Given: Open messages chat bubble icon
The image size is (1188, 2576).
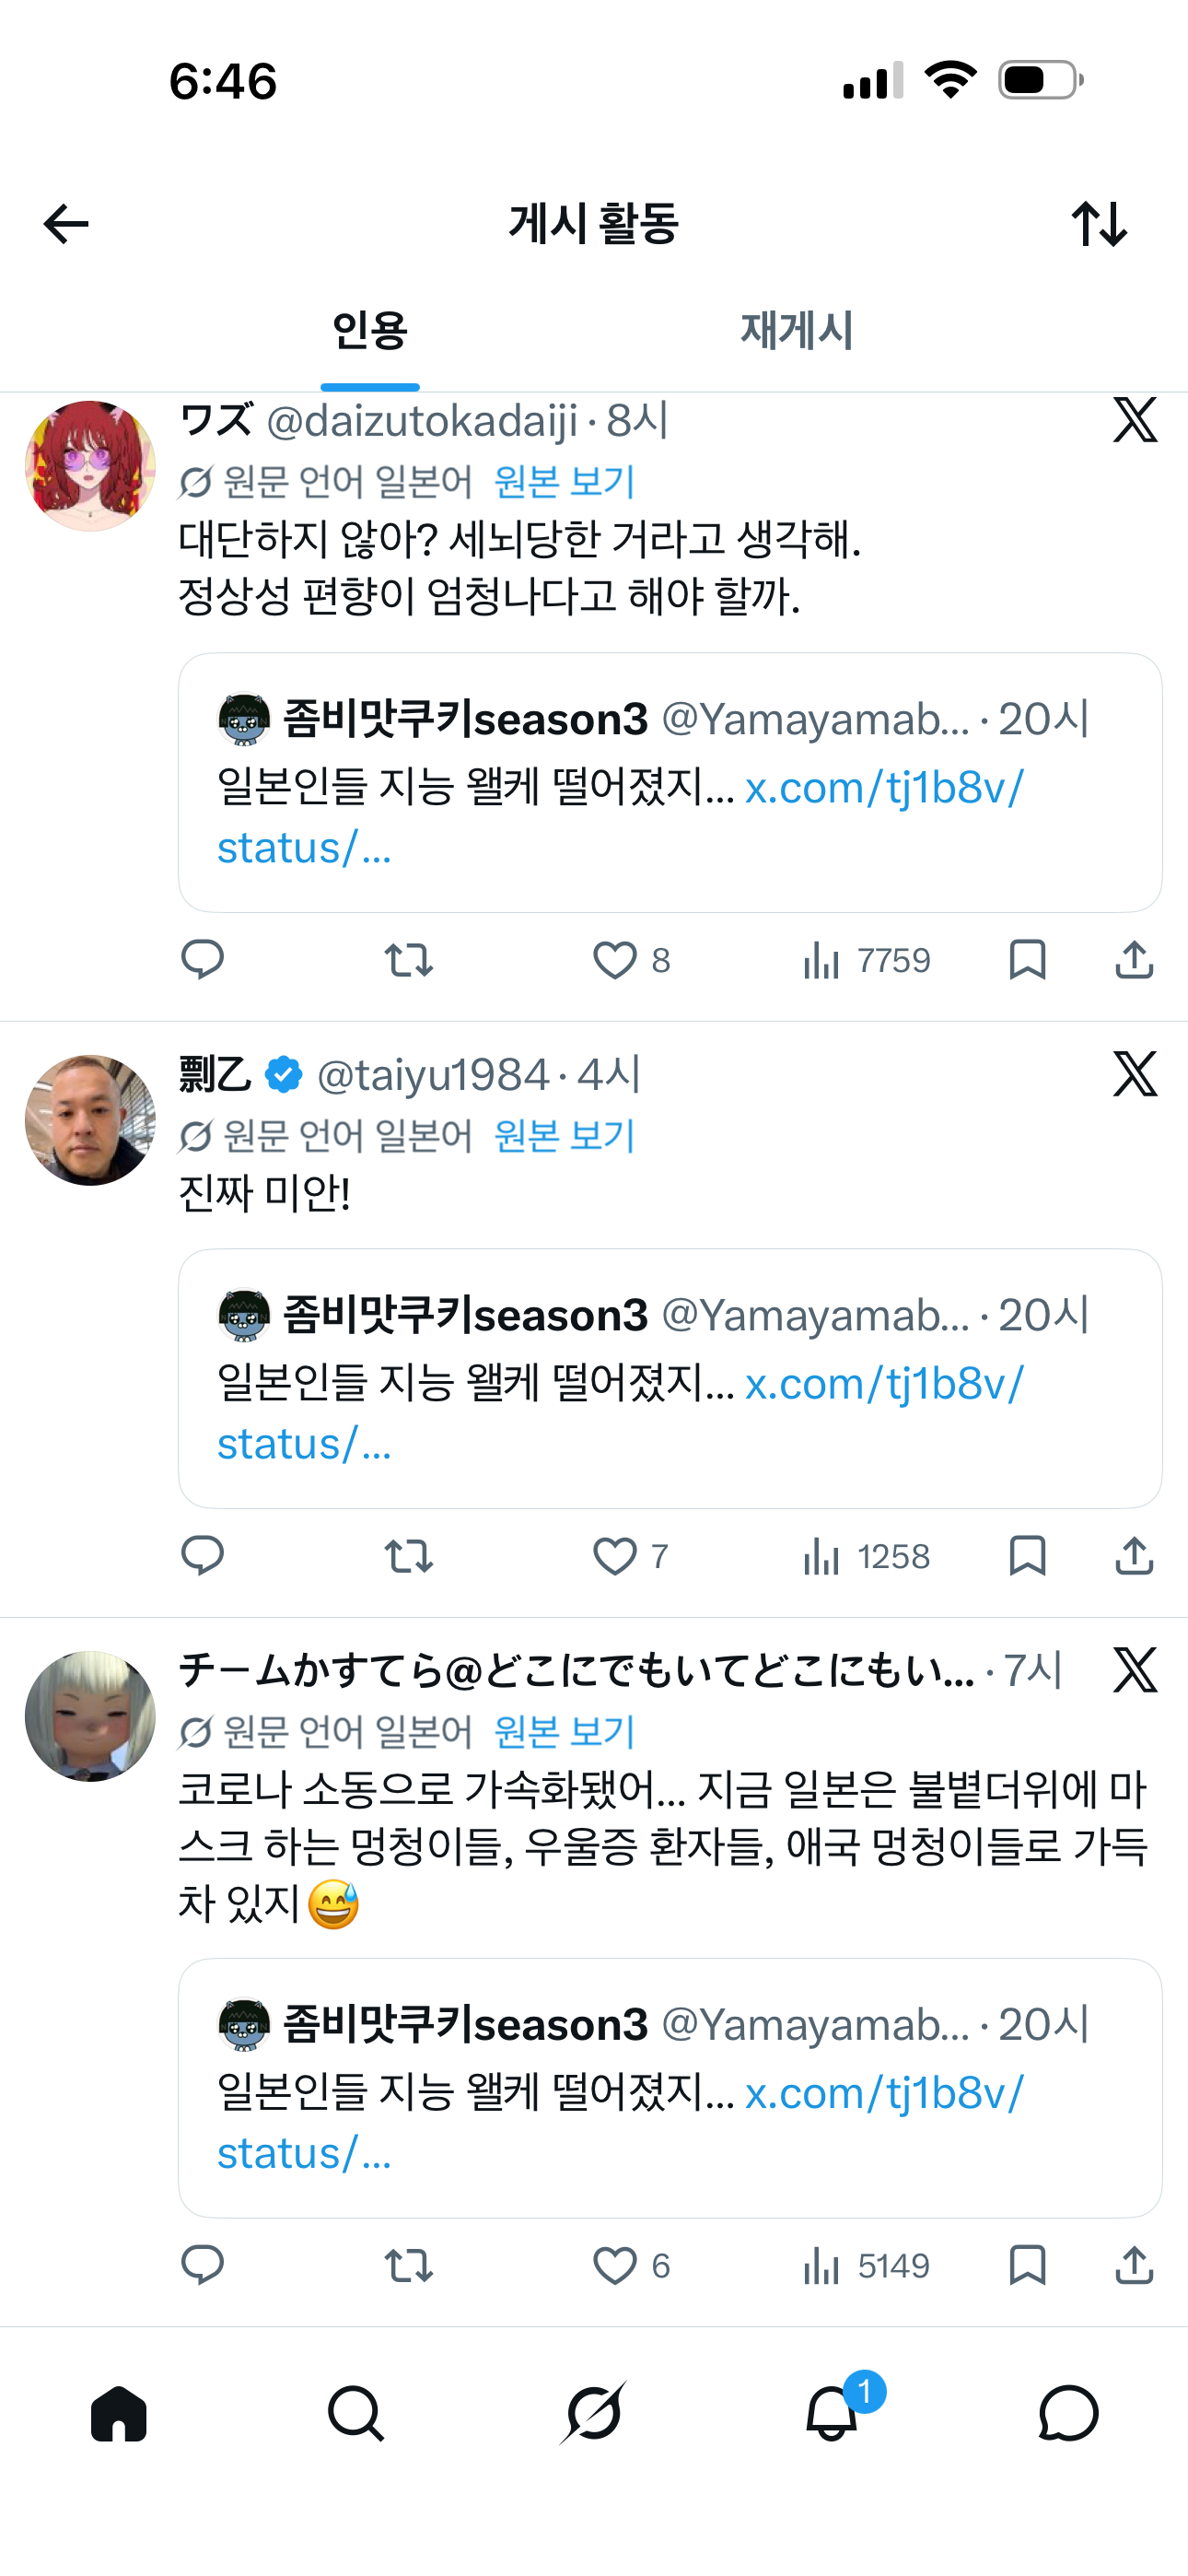Looking at the screenshot, I should (1069, 2414).
